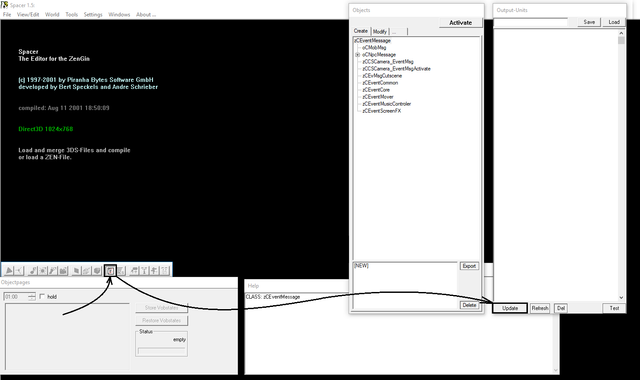Click the tilted cube toolbar icon
This screenshot has width=640, height=380.
coord(77,270)
